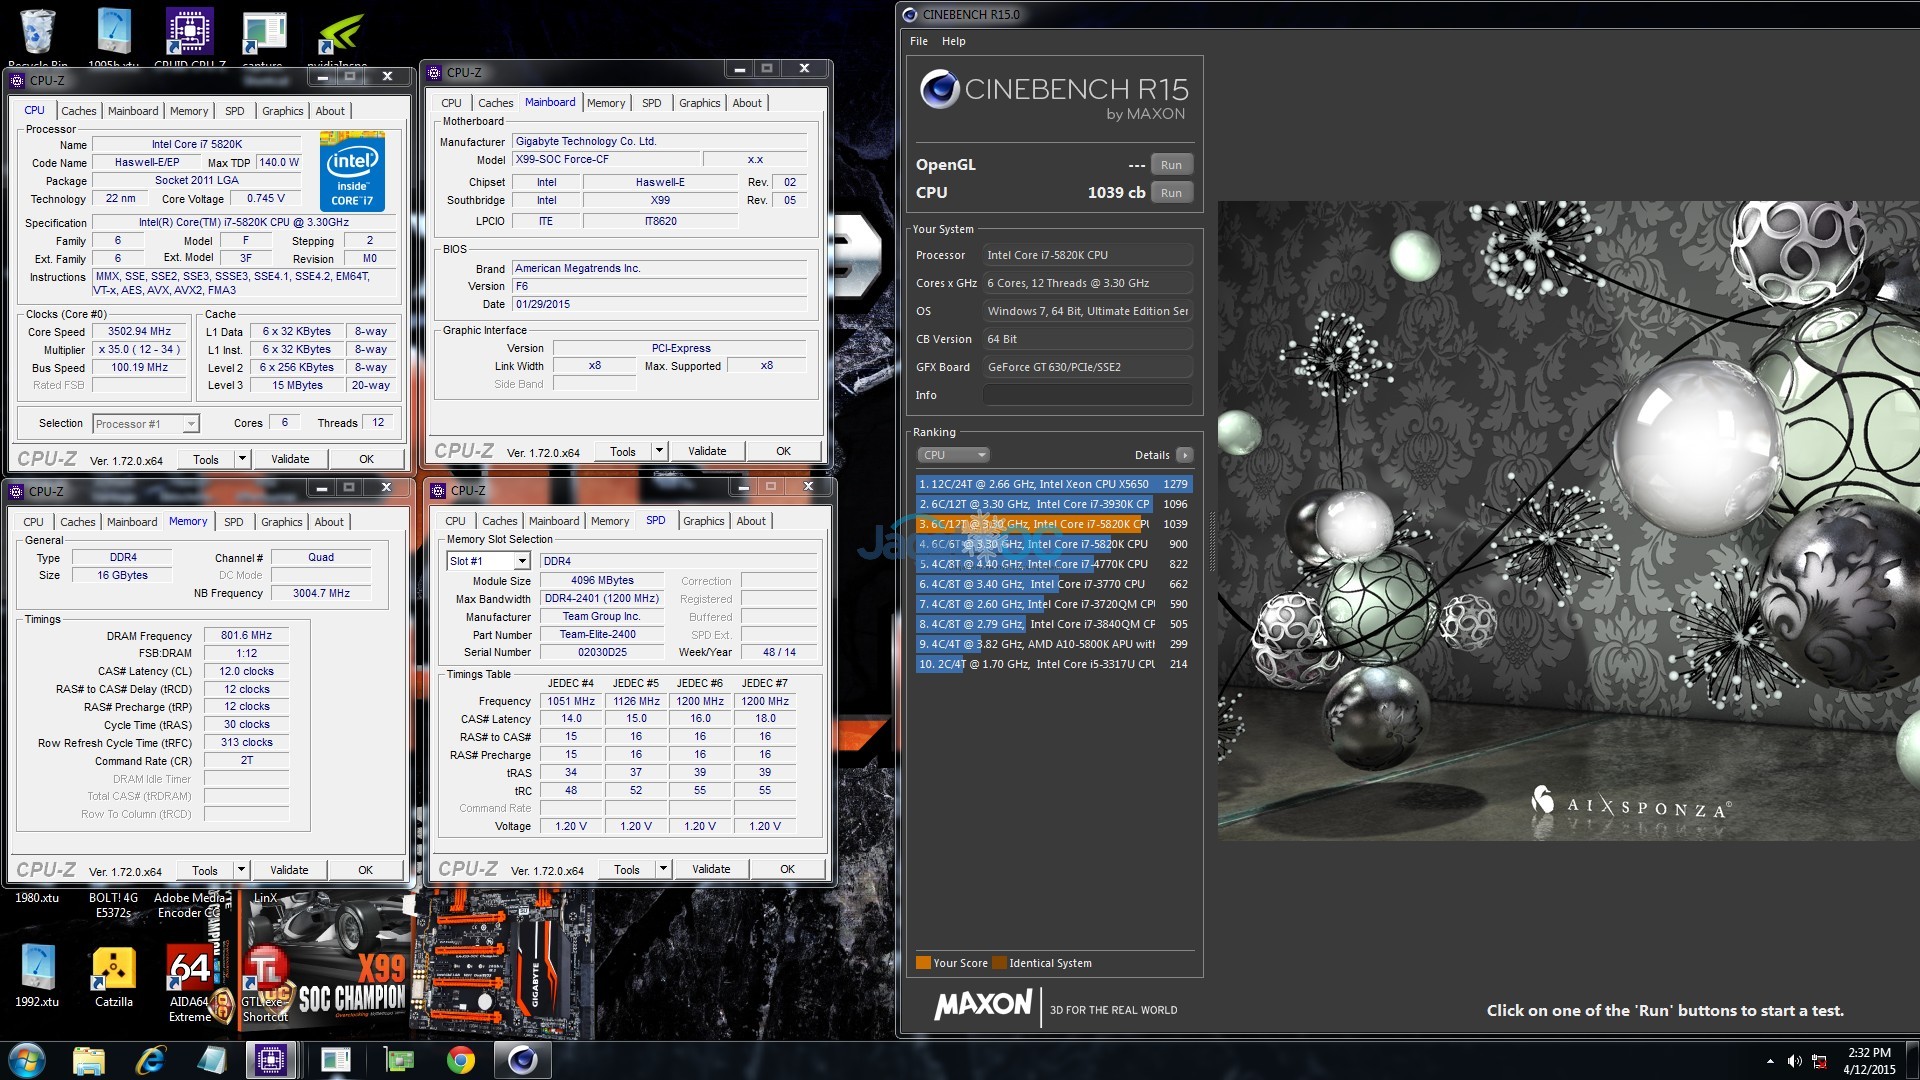This screenshot has height=1080, width=1920.
Task: Switch to Caches tab in top-left CPU-Z
Action: tap(78, 111)
